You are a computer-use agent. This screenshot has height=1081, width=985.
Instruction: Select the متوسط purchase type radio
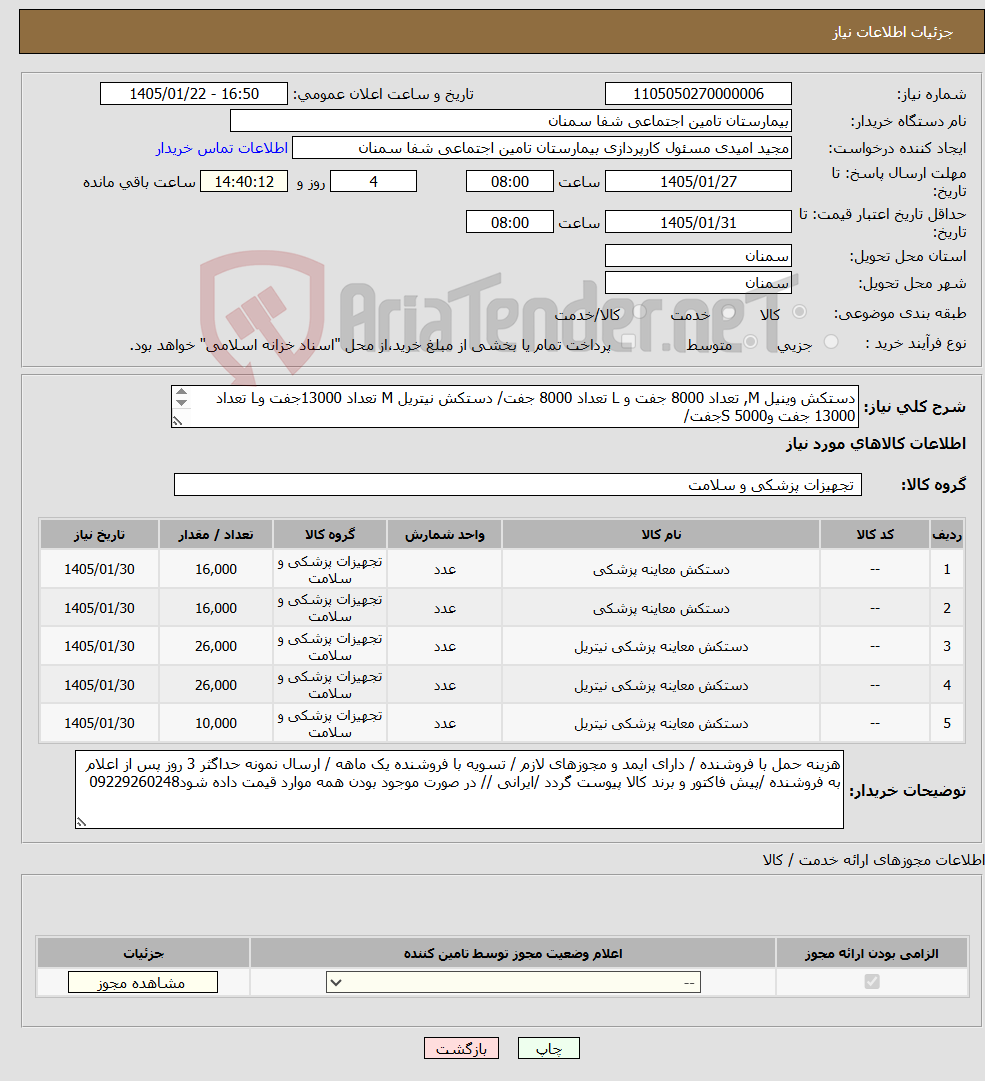point(751,342)
